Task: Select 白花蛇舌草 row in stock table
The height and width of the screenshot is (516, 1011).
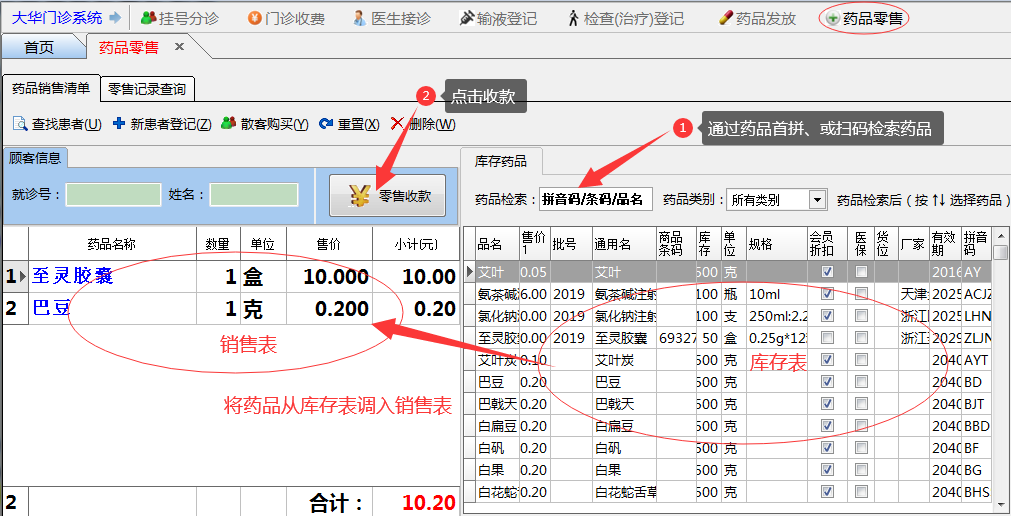Action: (x=727, y=491)
